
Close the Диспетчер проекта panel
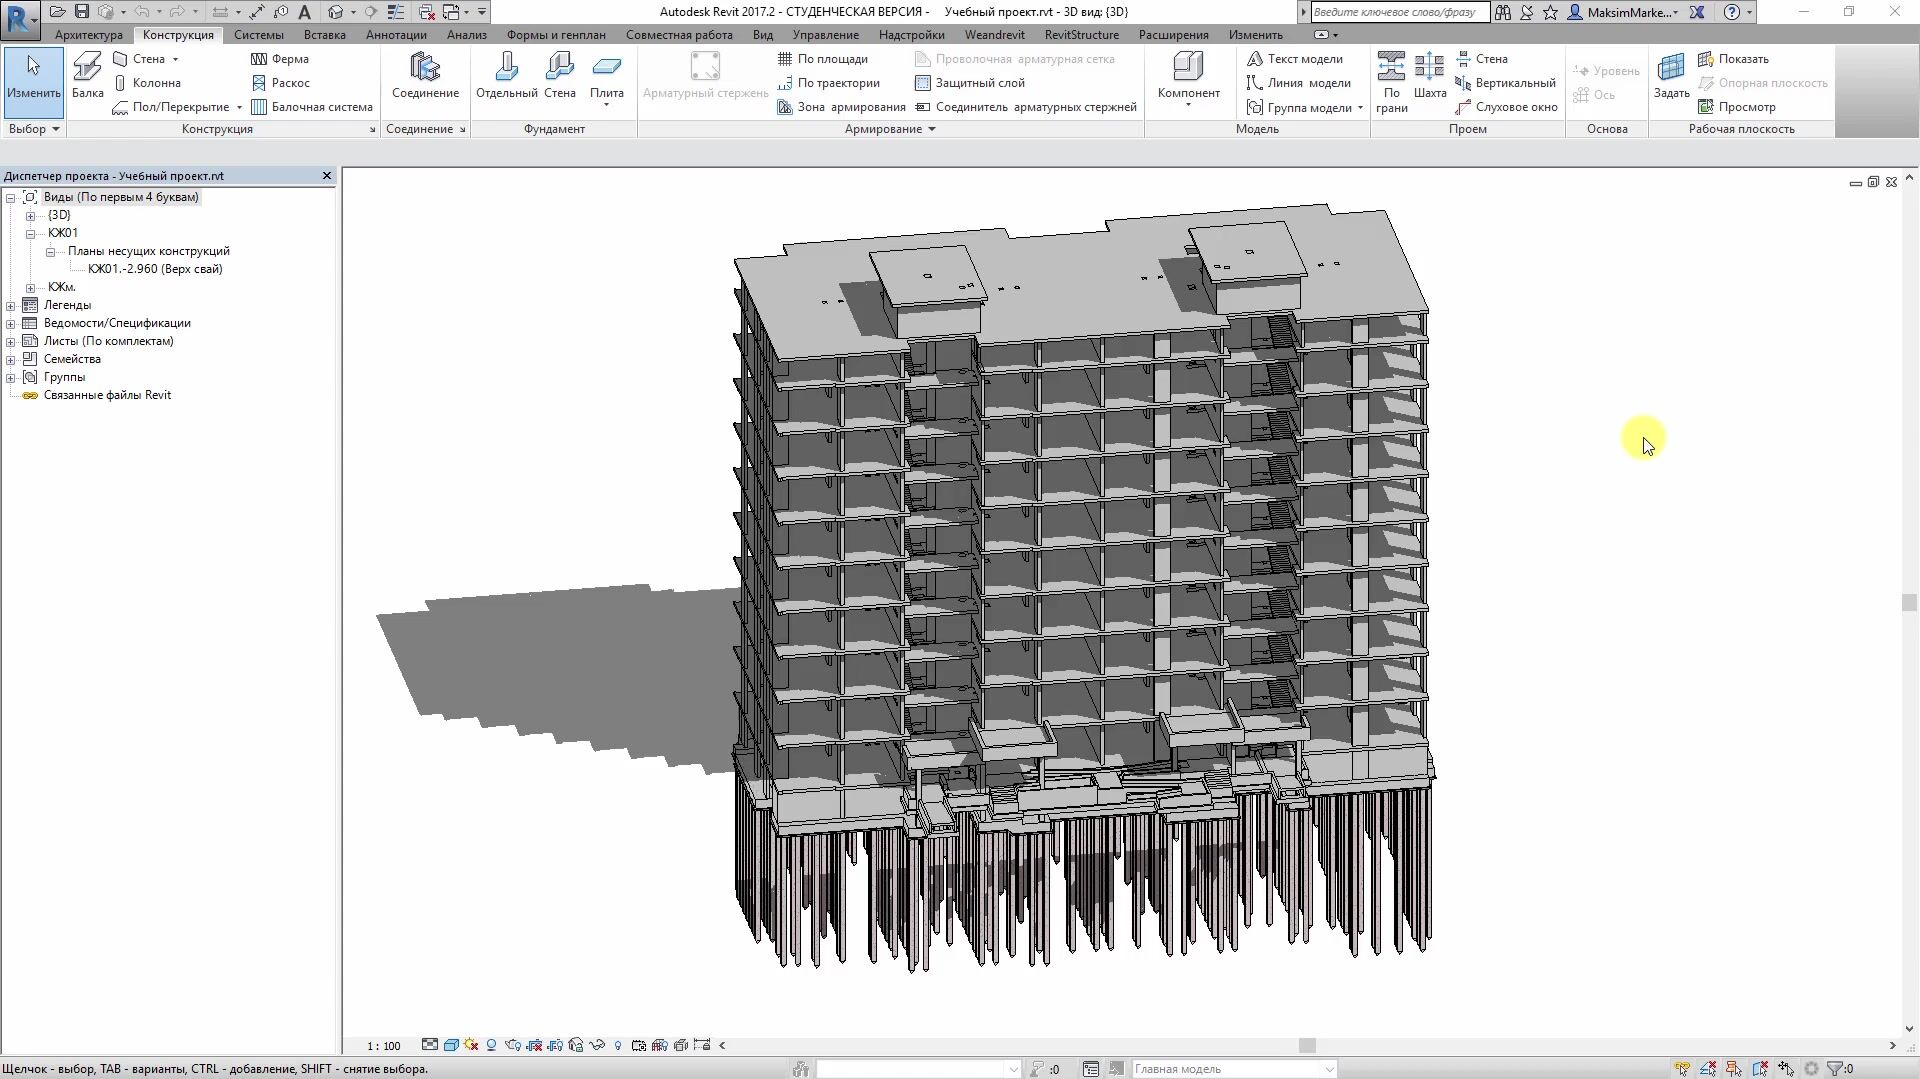pyautogui.click(x=326, y=176)
